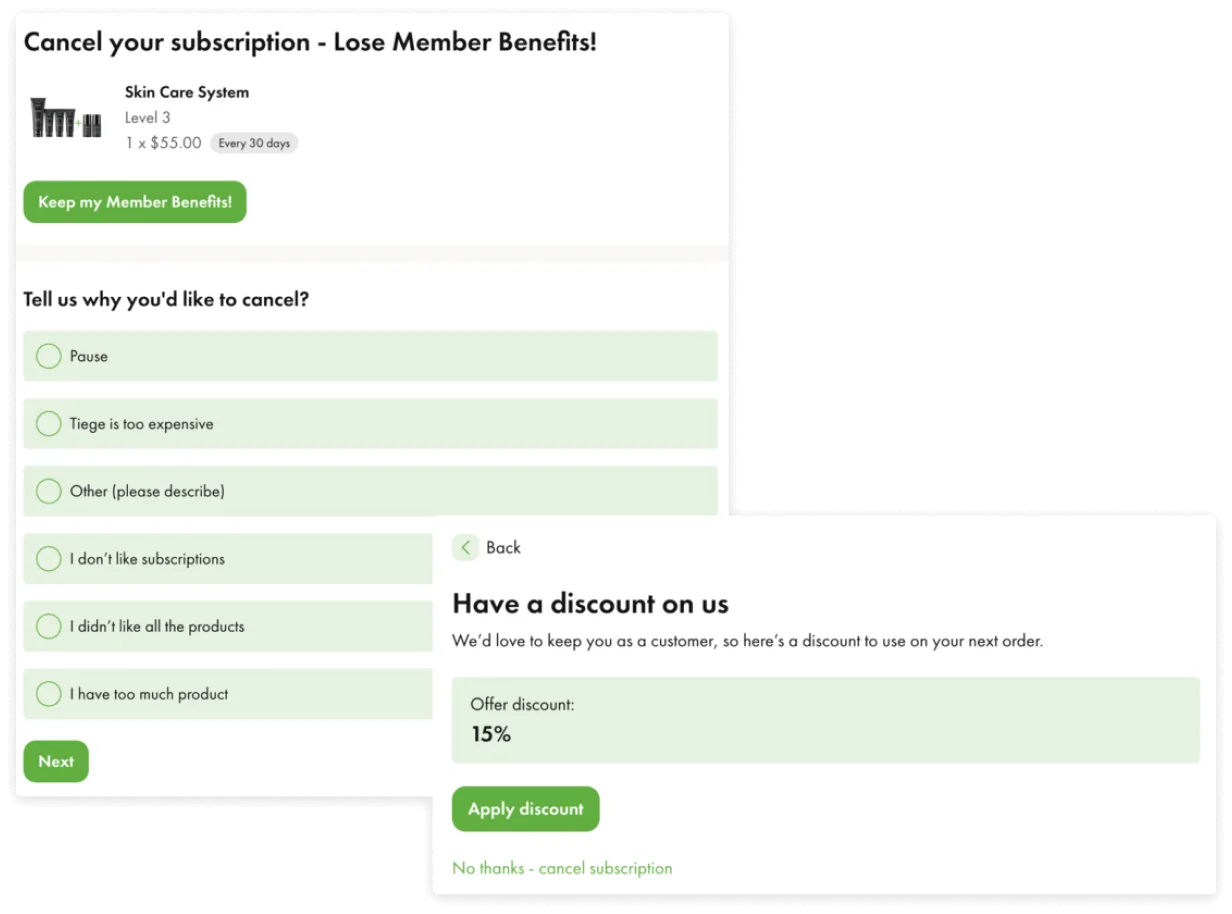The width and height of the screenshot is (1232, 914).
Task: Click the Next button
Action: [56, 762]
